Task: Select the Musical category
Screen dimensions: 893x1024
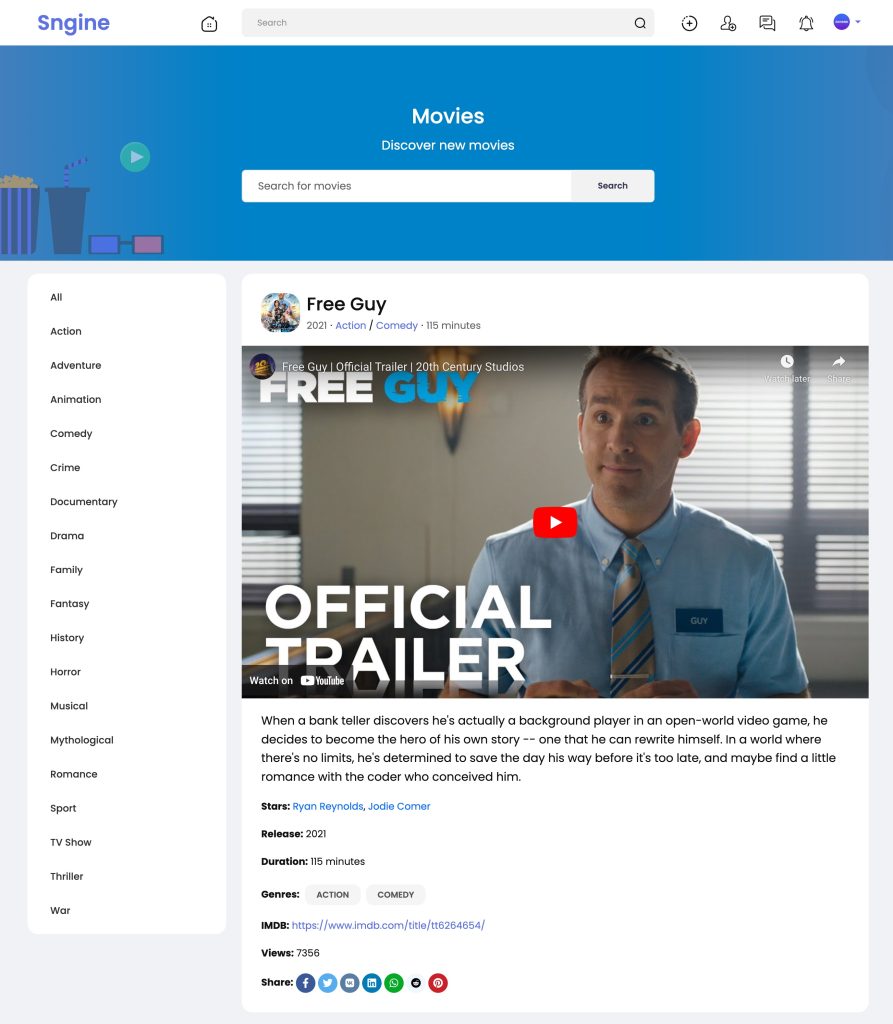Action: (x=69, y=706)
